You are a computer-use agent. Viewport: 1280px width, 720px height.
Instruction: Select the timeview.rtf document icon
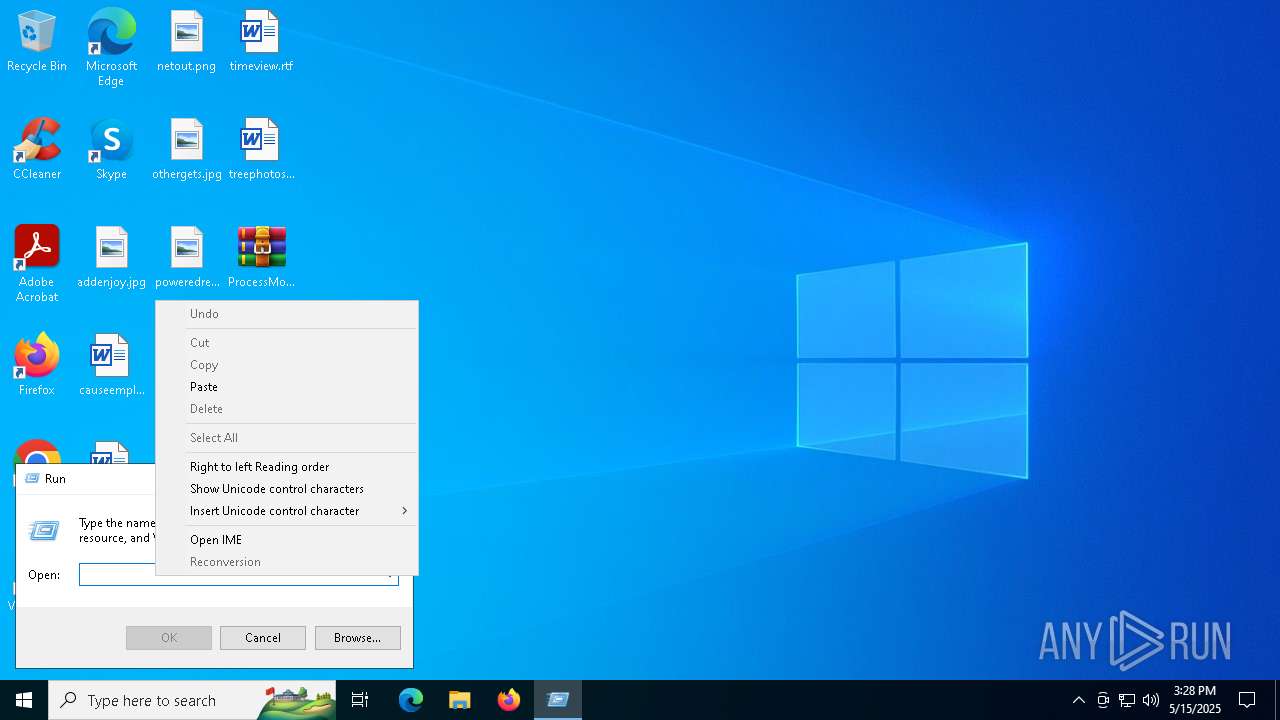pyautogui.click(x=261, y=42)
